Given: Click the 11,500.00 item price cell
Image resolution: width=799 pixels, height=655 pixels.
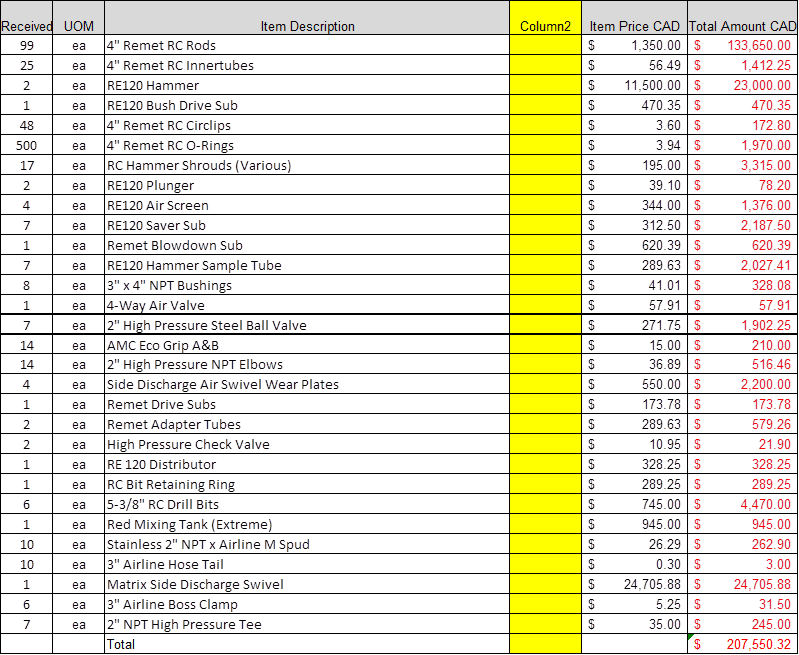Looking at the screenshot, I should [634, 85].
